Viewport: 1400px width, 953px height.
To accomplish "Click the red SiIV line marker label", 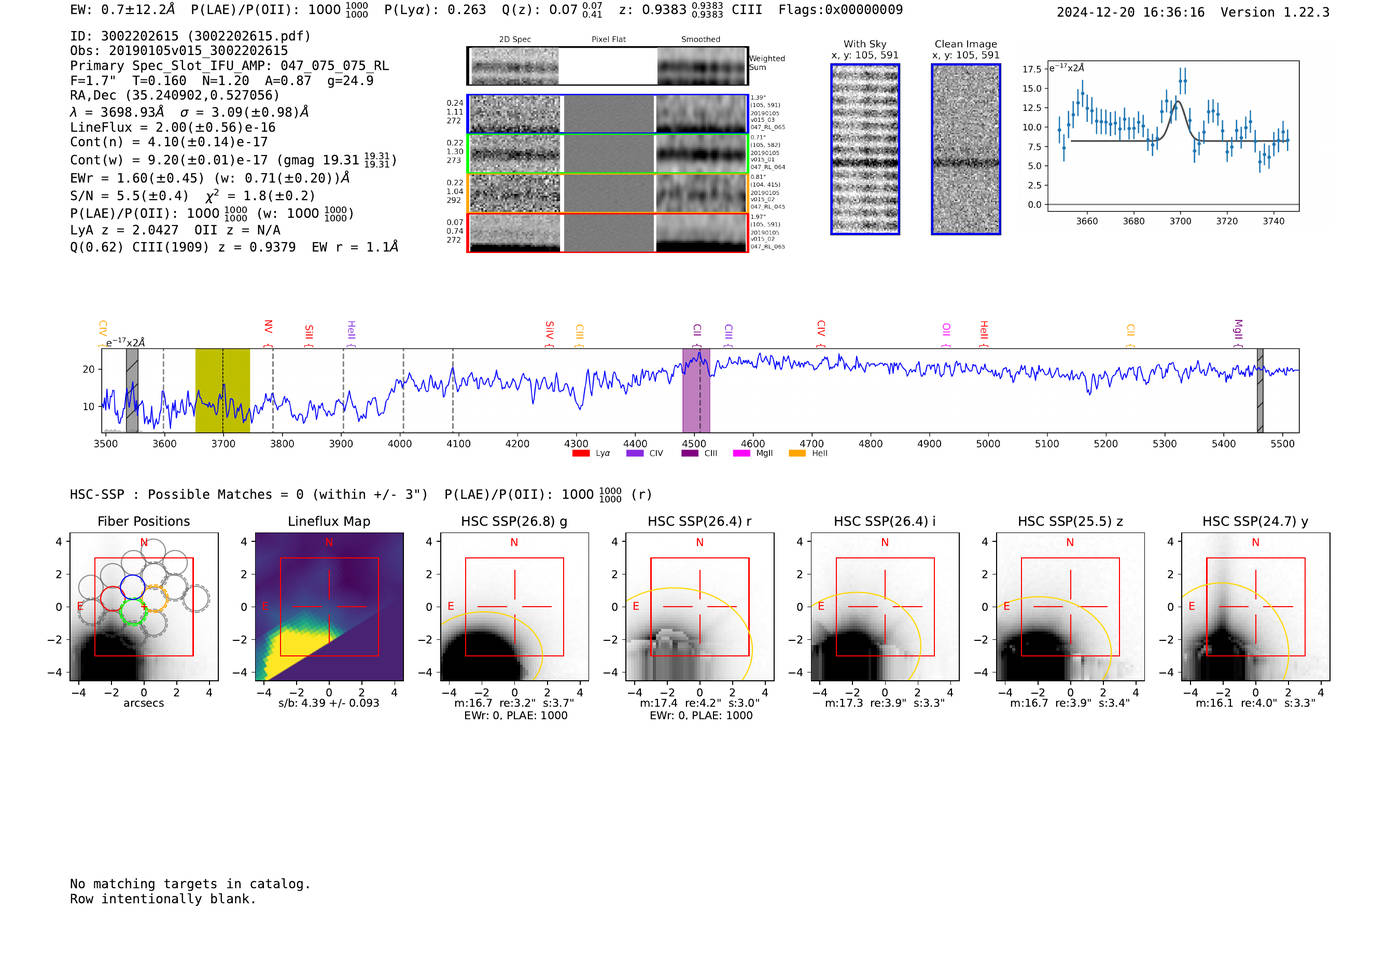I will pyautogui.click(x=549, y=331).
